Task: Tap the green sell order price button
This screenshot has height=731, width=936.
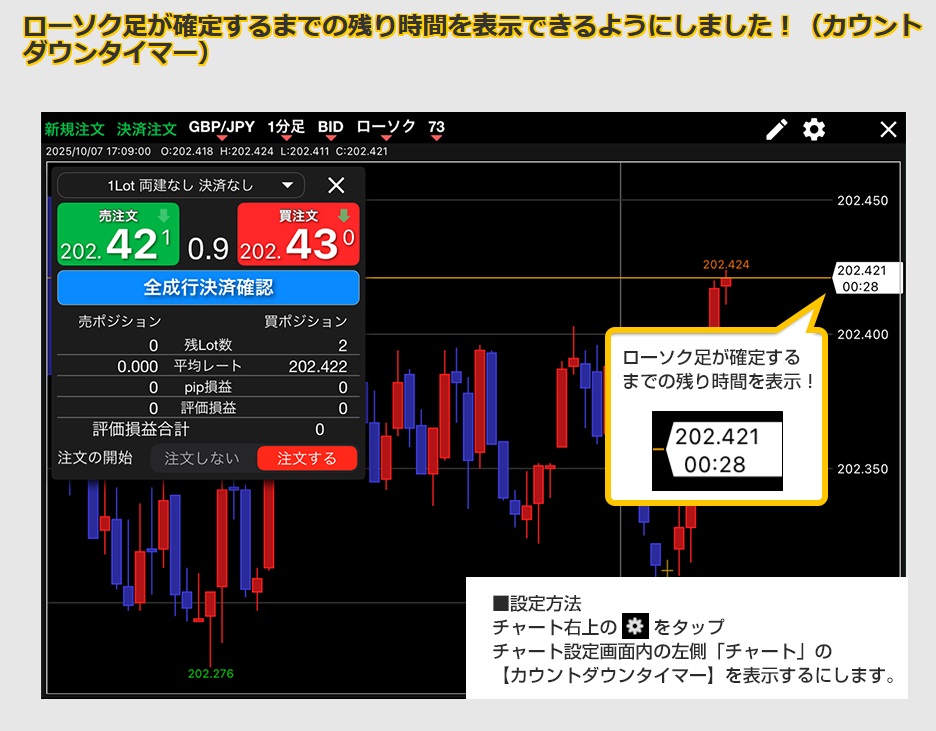Action: click(118, 234)
